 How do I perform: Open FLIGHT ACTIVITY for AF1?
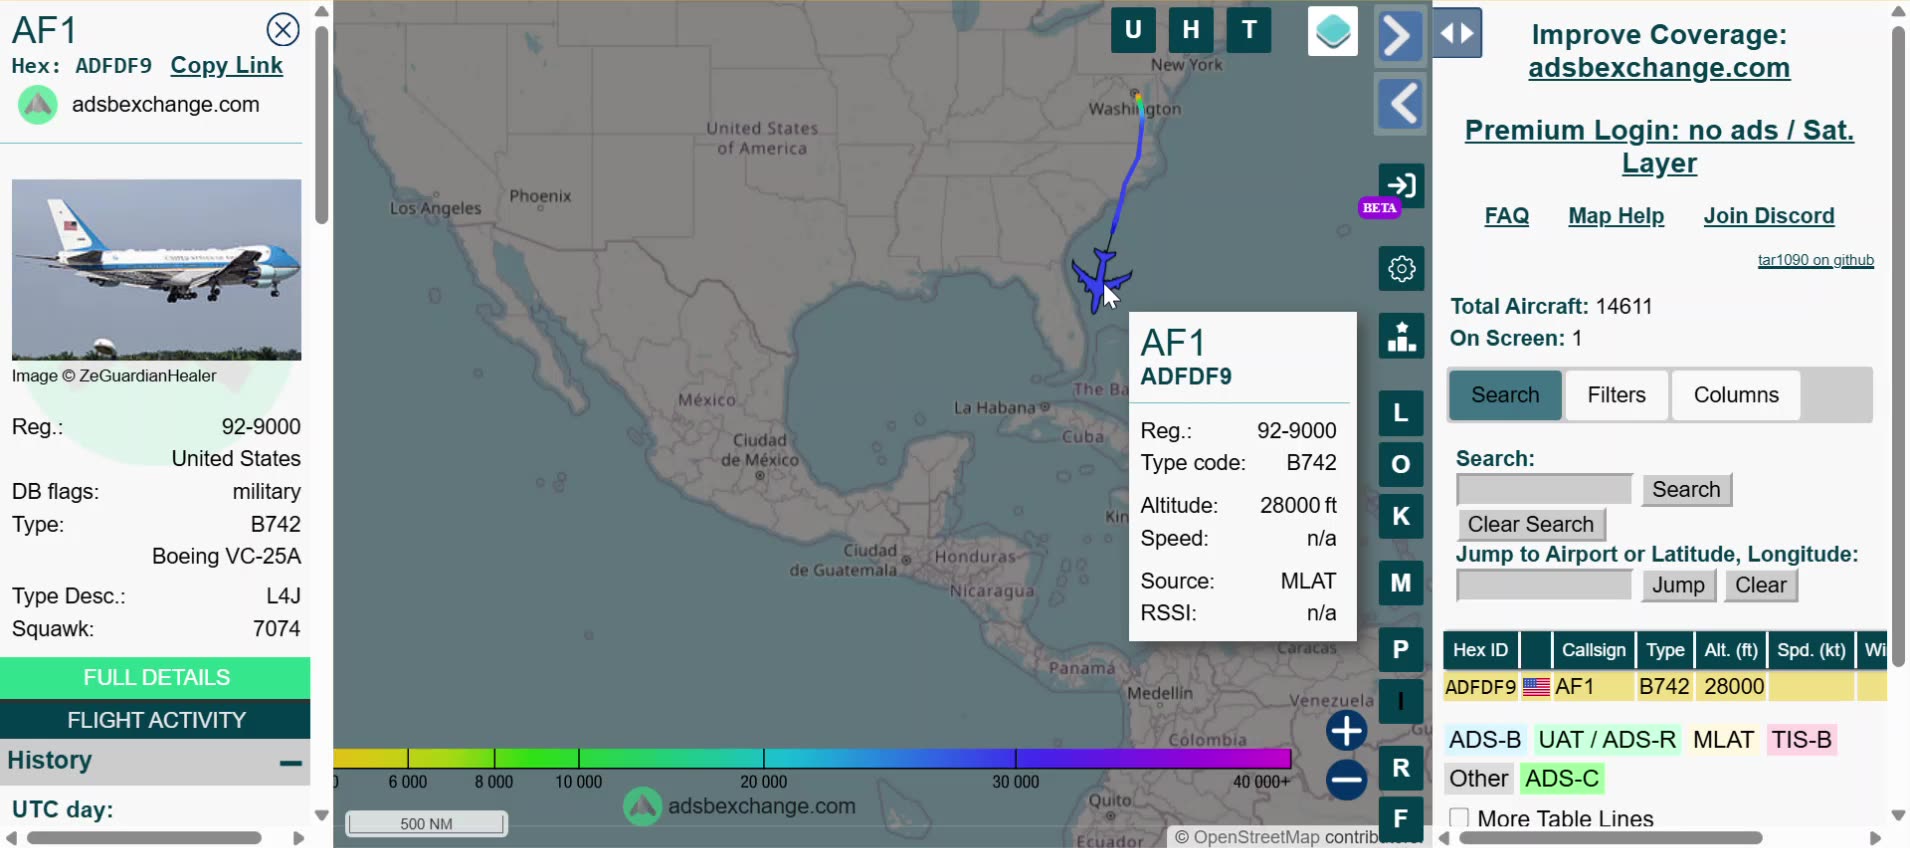156,720
